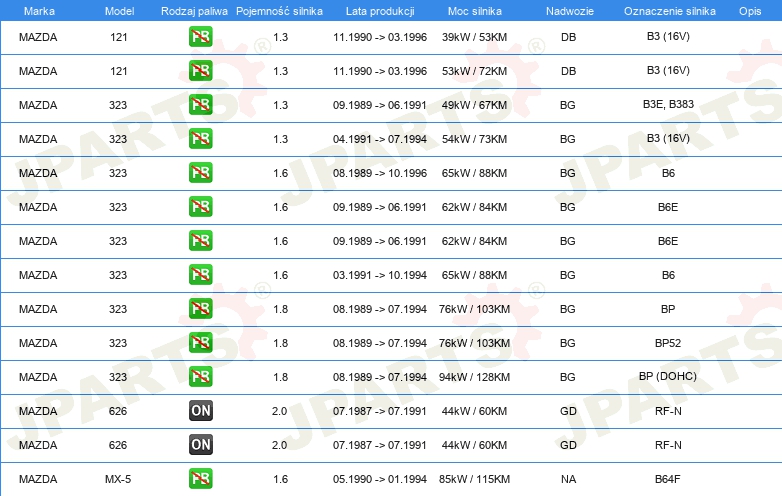Click the Opis column header
The height and width of the screenshot is (496, 782).
(x=750, y=11)
